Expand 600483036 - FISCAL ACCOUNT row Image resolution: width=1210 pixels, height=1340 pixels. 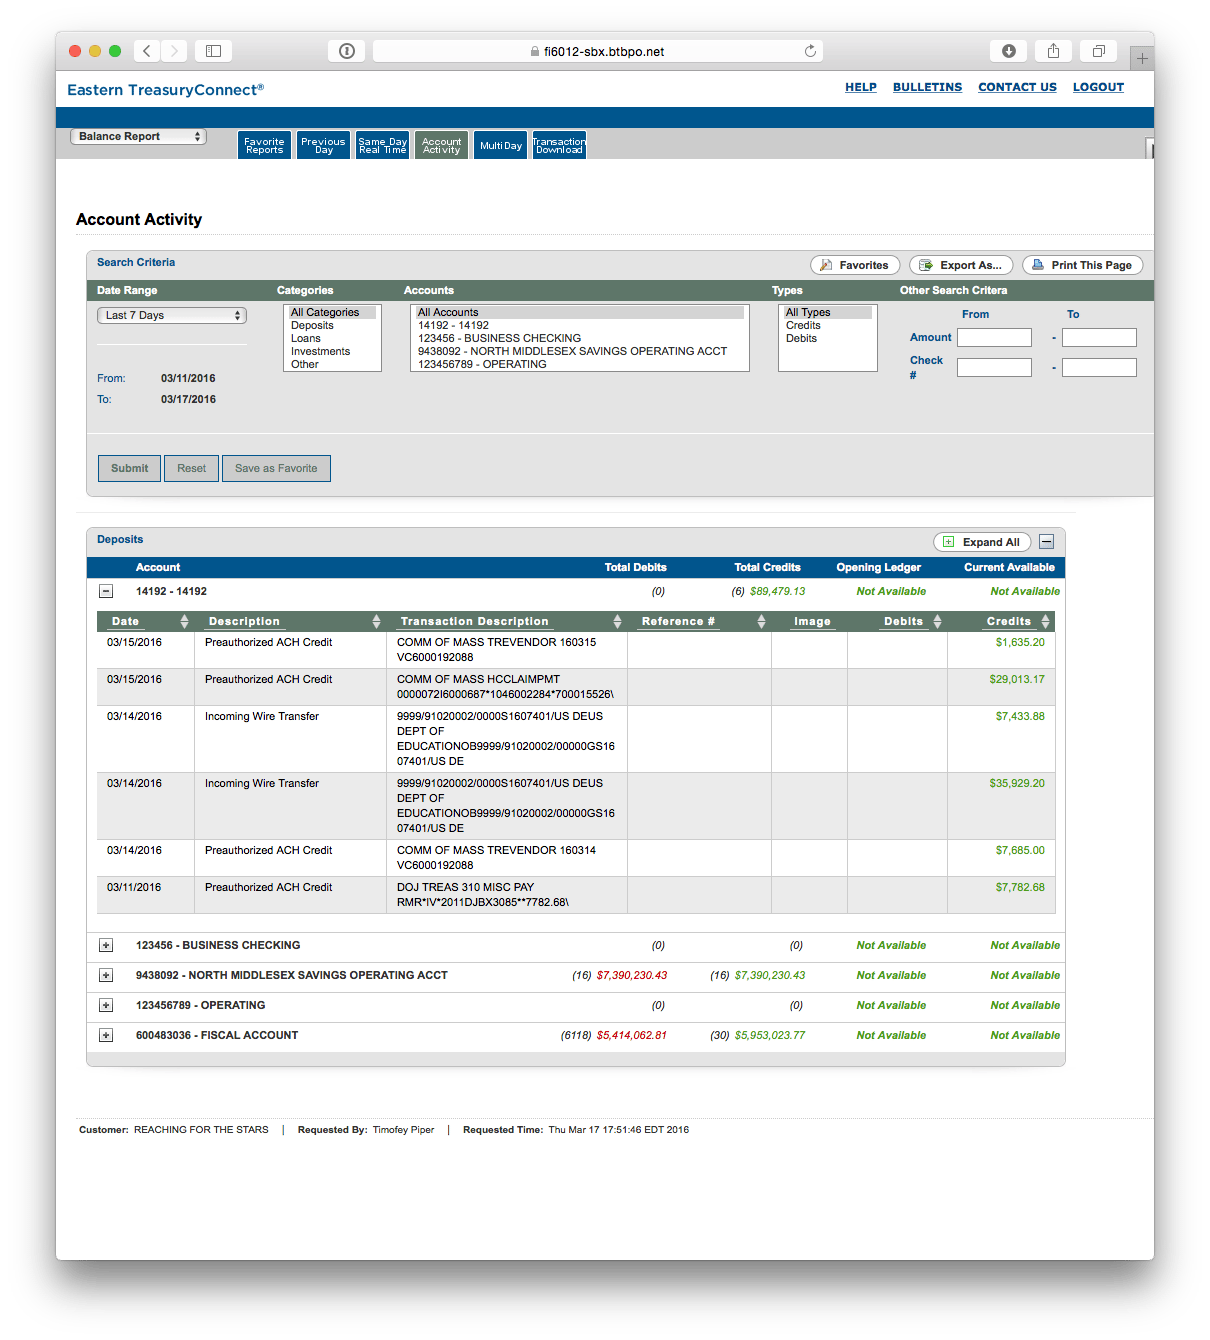click(106, 1035)
